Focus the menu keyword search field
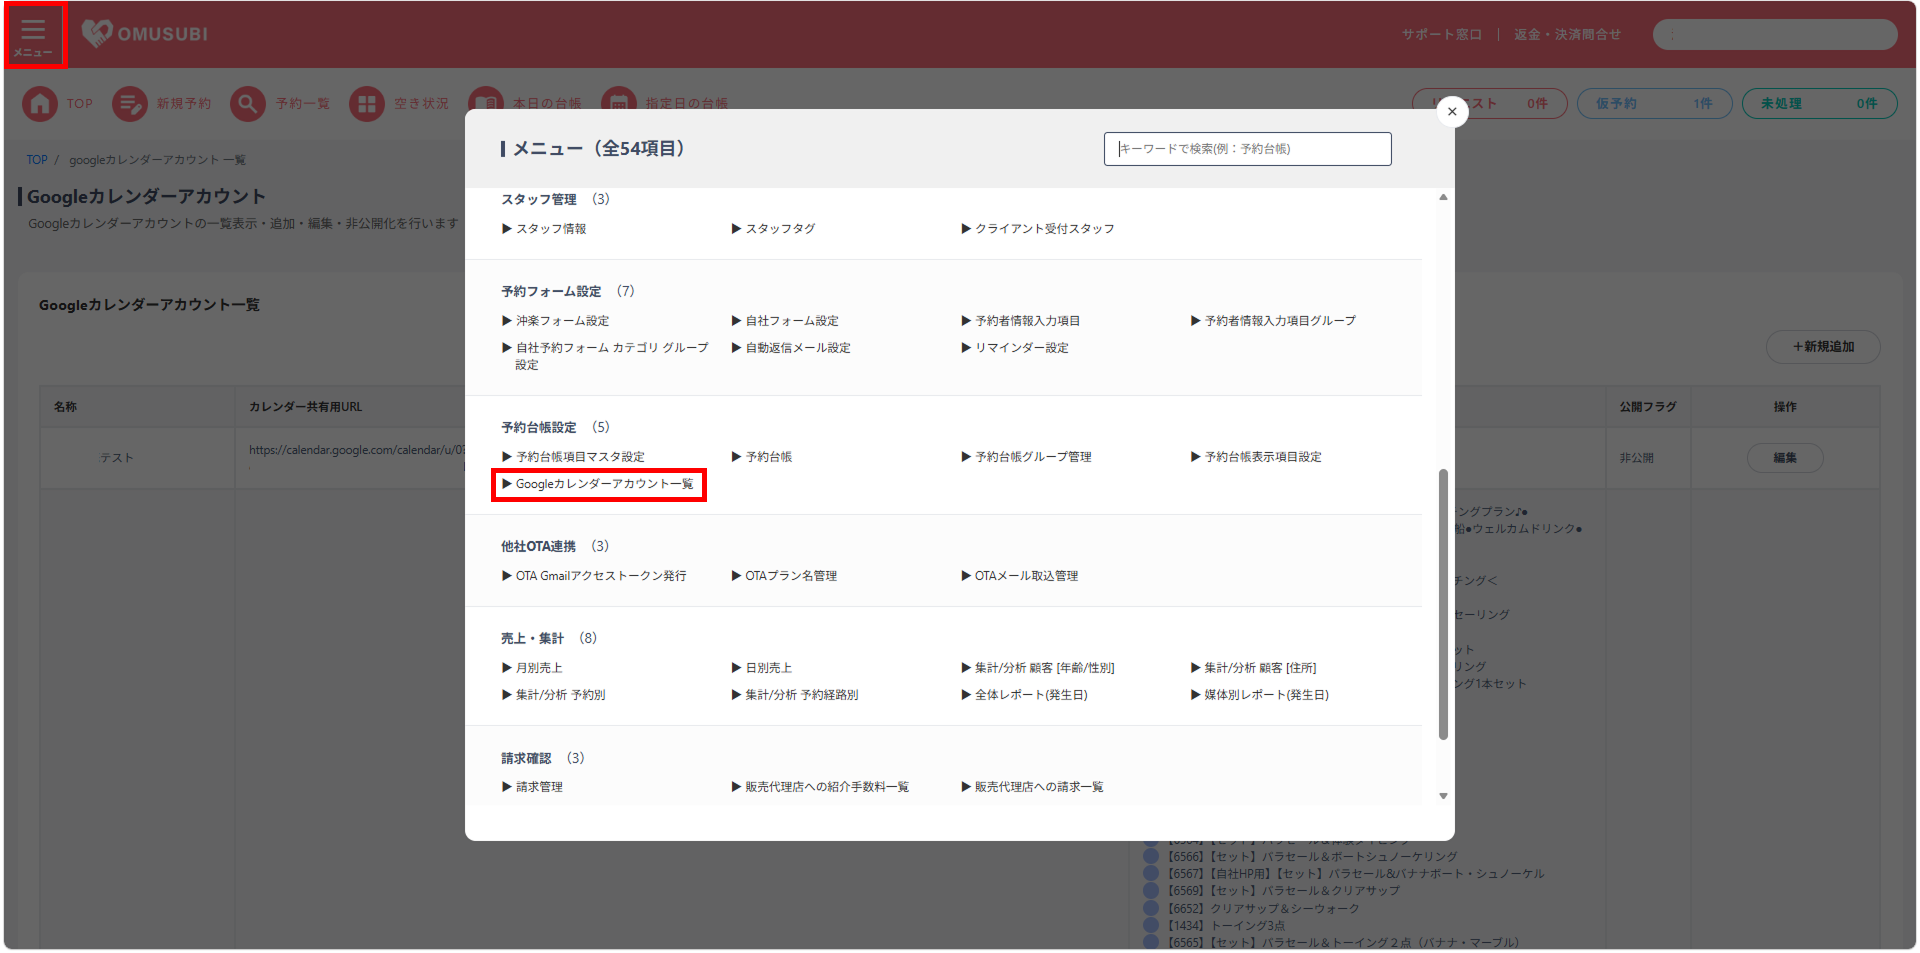The height and width of the screenshot is (953, 1920). 1247,149
